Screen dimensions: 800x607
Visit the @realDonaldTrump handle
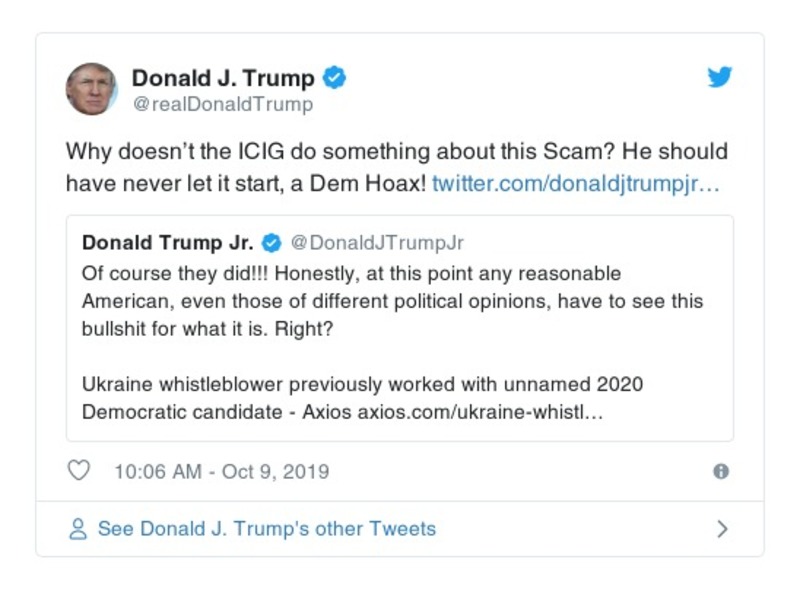(222, 104)
